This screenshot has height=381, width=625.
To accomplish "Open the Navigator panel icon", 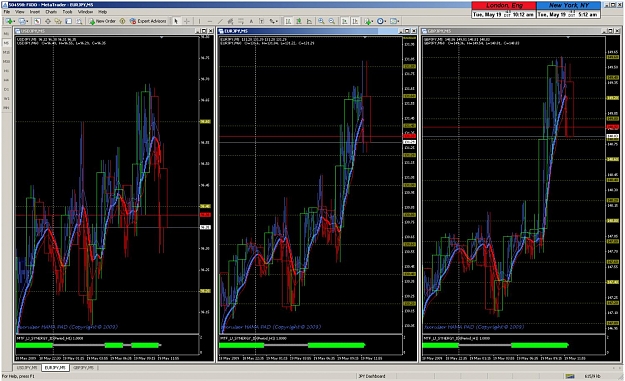I will click(58, 21).
